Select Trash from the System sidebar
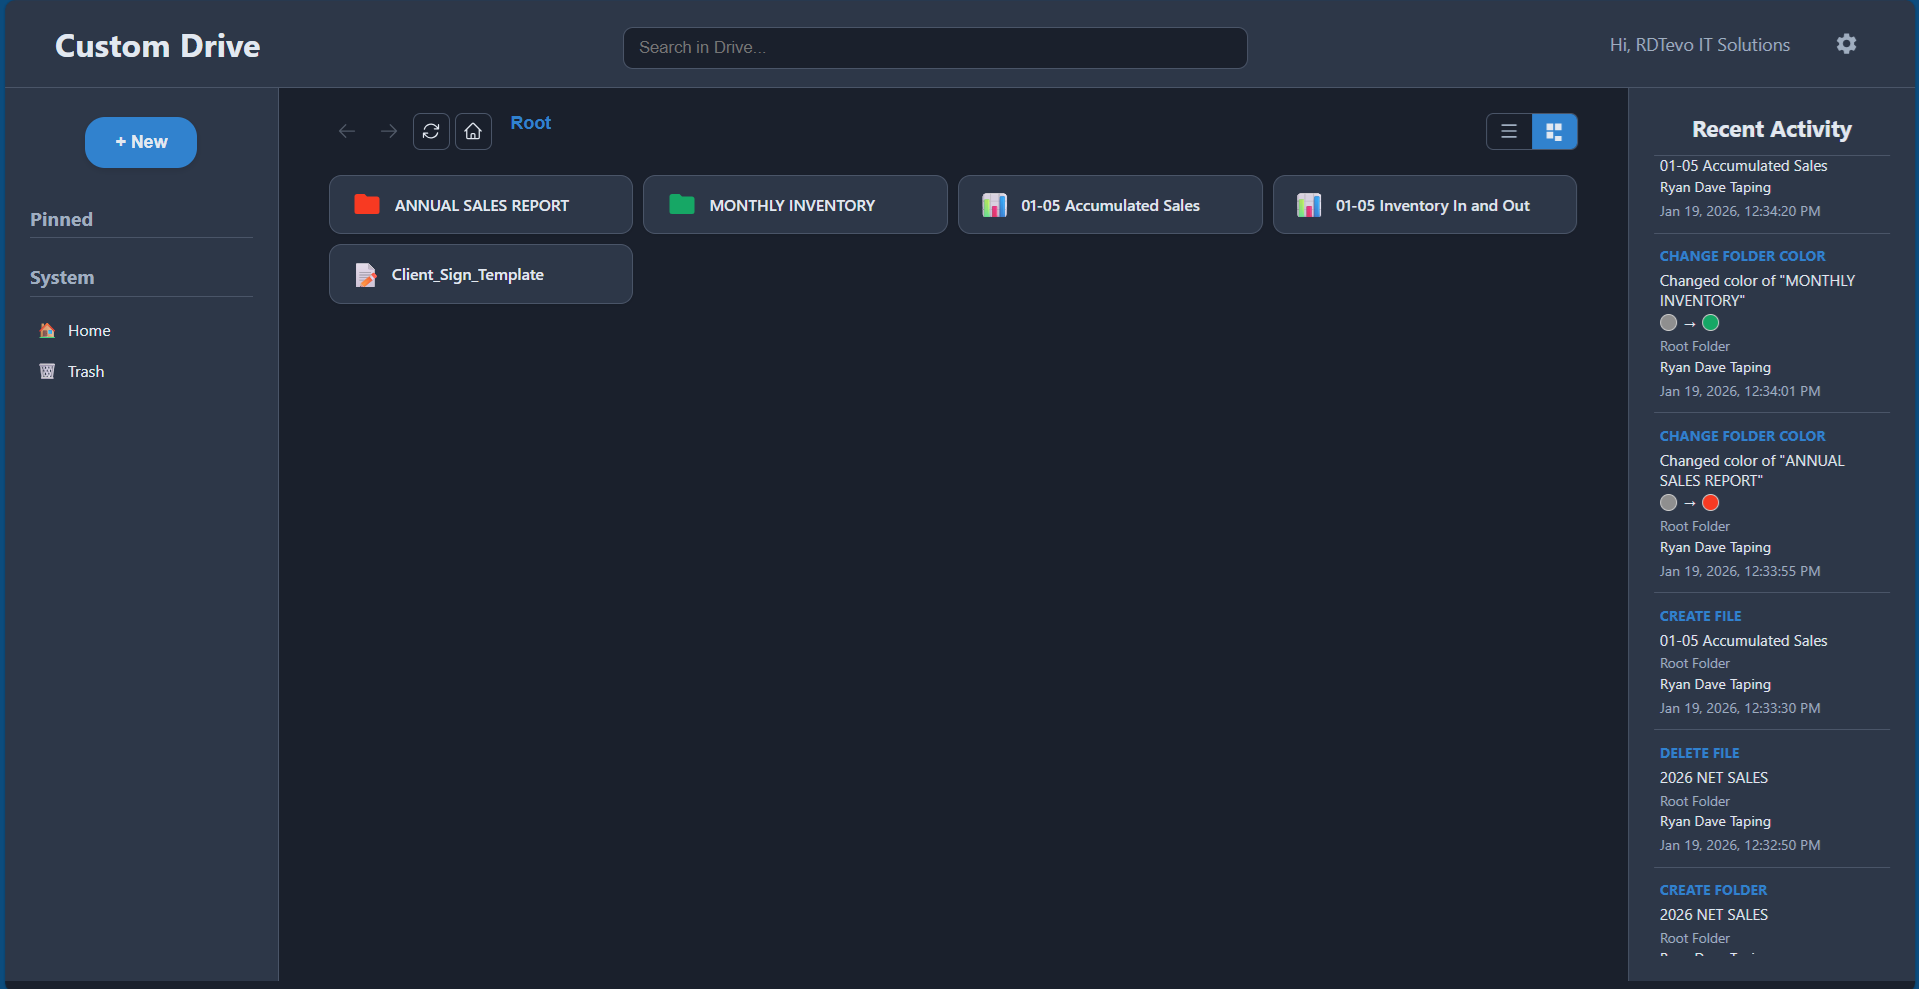 point(85,371)
